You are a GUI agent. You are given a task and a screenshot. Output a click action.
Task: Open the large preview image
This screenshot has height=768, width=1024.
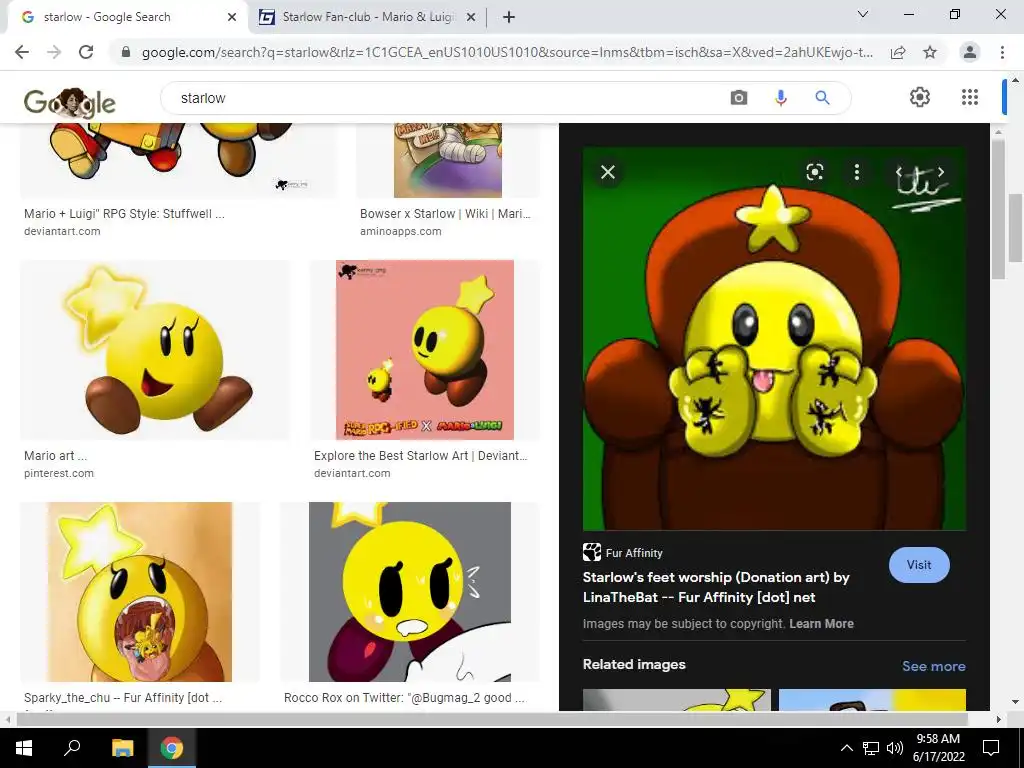(774, 339)
